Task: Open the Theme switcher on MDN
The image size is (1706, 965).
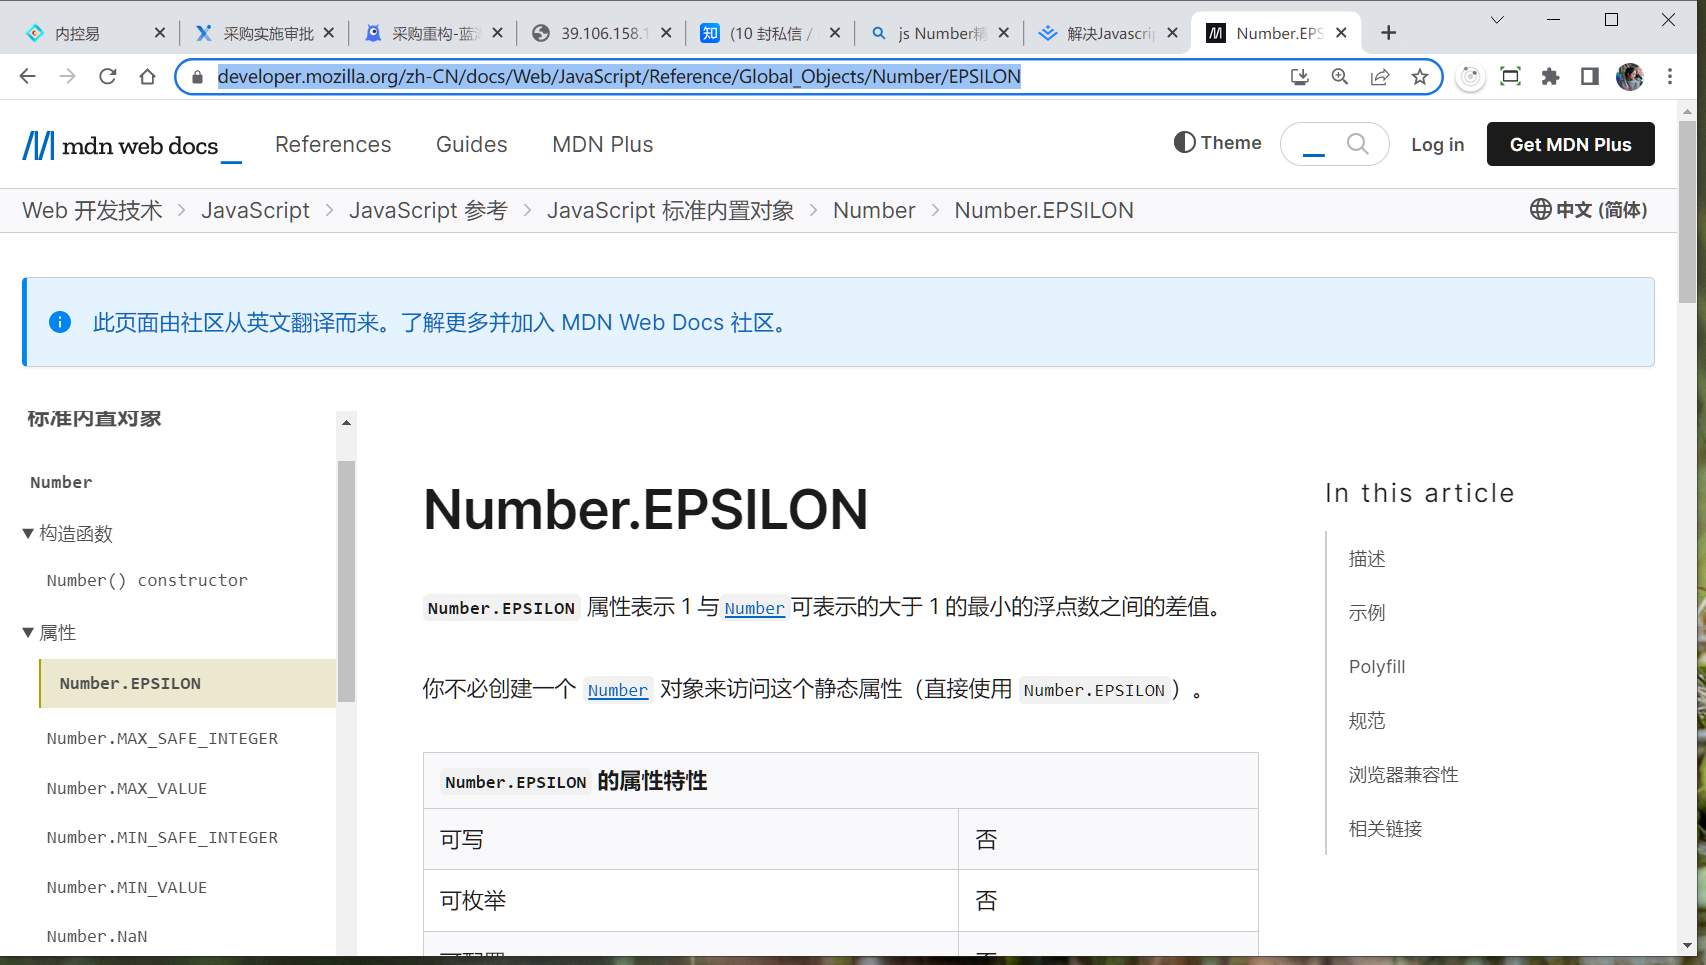Action: tap(1217, 143)
